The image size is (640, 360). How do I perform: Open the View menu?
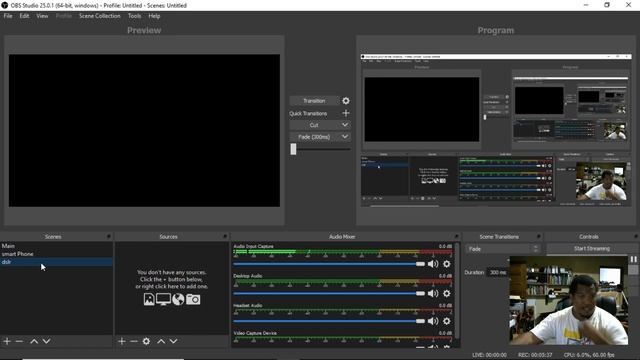tap(42, 16)
